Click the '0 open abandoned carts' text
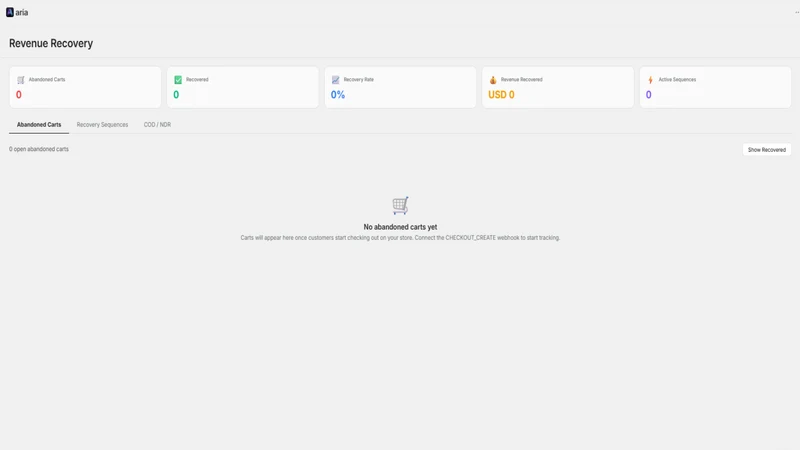Image resolution: width=800 pixels, height=450 pixels. coord(39,149)
